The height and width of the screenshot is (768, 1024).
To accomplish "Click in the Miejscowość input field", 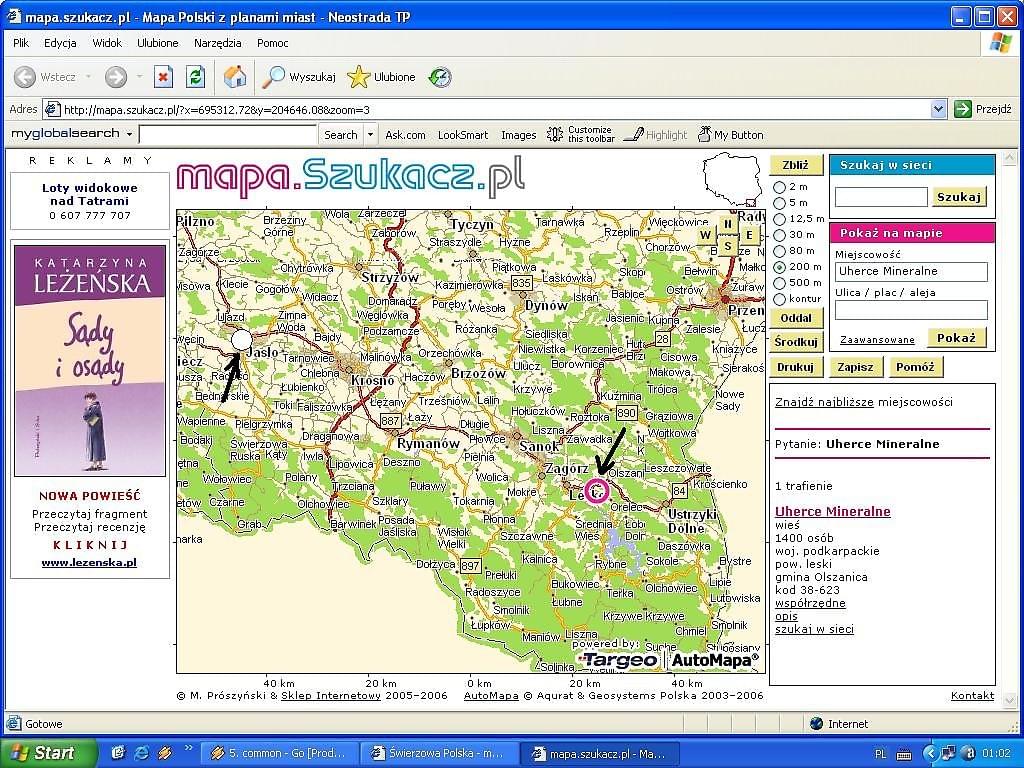I will (911, 272).
